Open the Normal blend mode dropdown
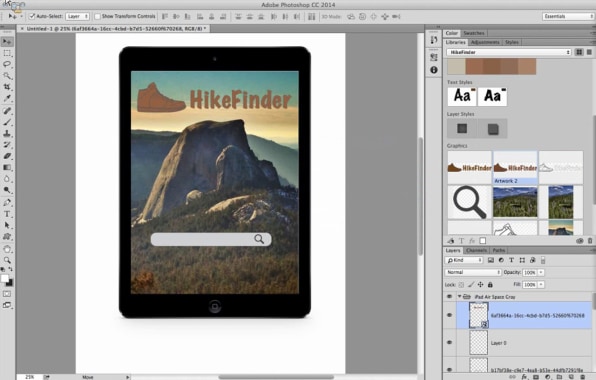The width and height of the screenshot is (596, 380). click(473, 272)
